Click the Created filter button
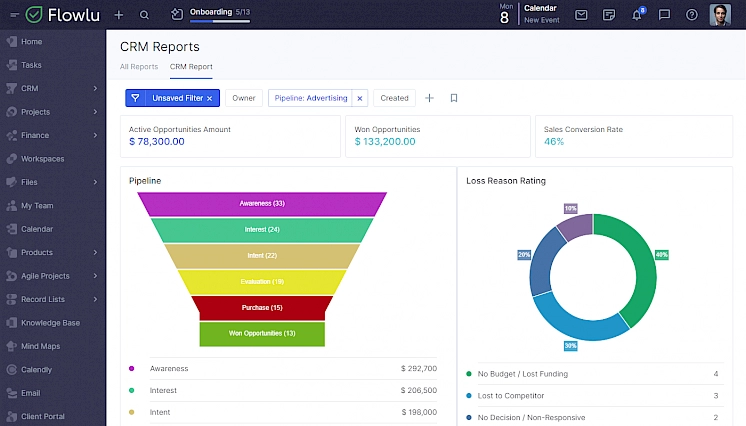The height and width of the screenshot is (426, 746). [394, 98]
